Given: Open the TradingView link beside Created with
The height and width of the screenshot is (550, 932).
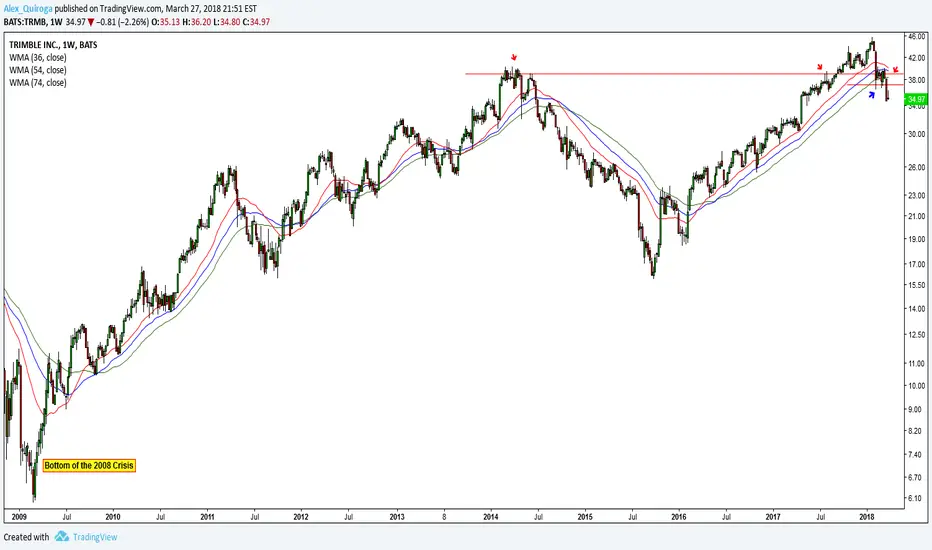Looking at the screenshot, I should tap(95, 537).
